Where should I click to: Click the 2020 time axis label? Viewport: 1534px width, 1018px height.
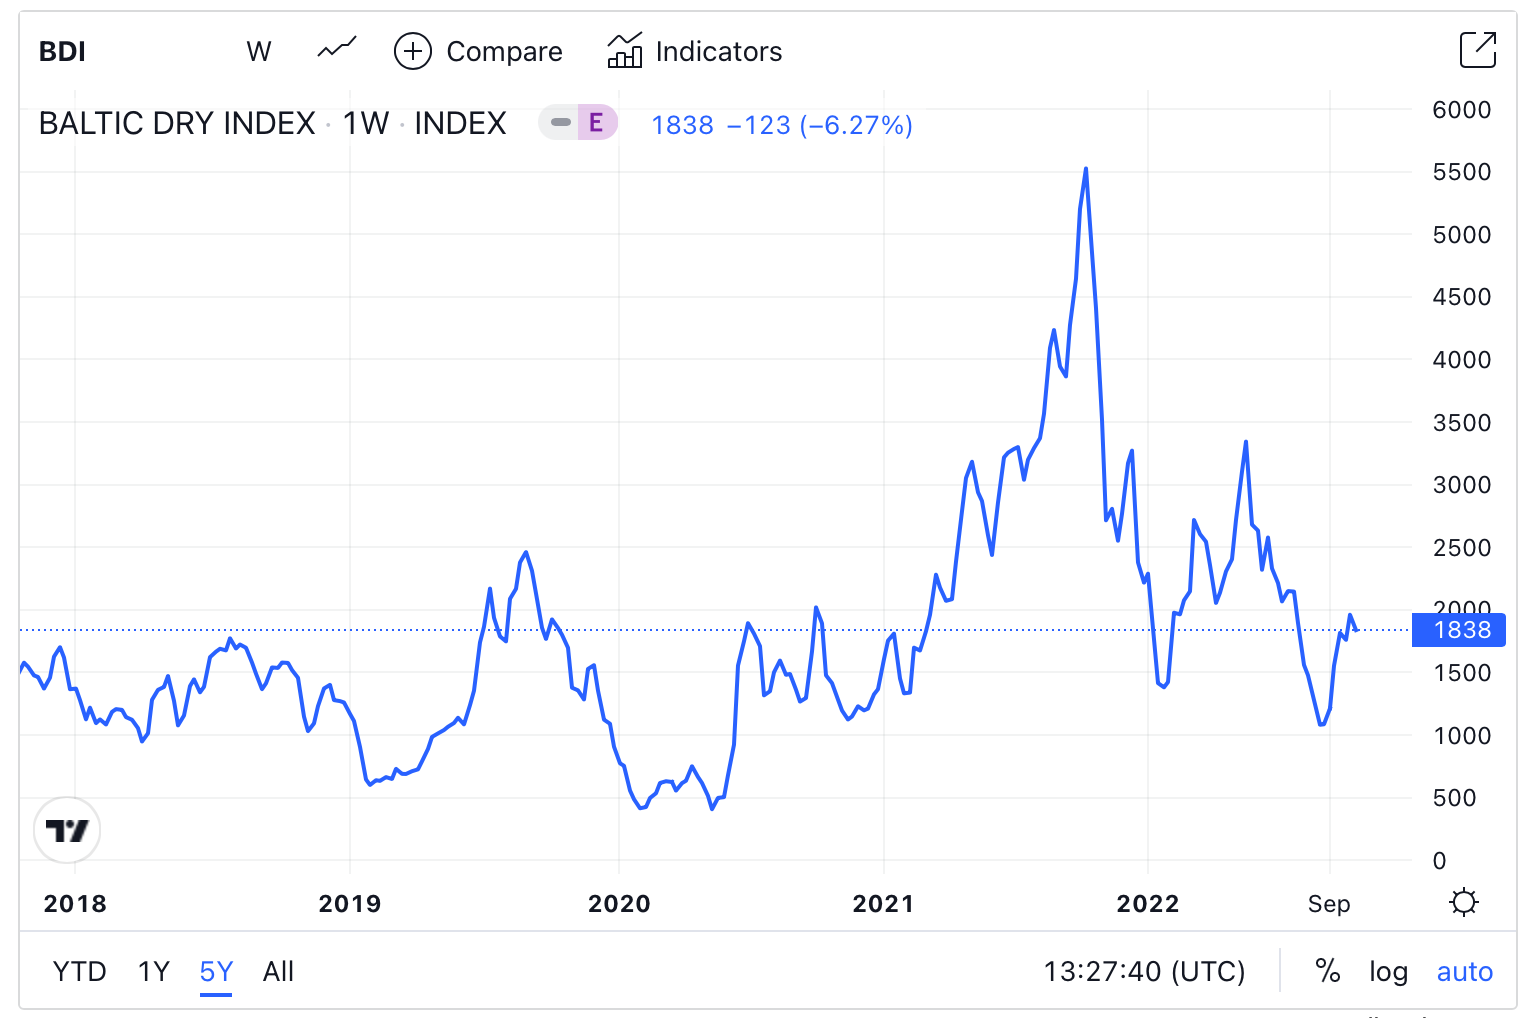pyautogui.click(x=619, y=904)
